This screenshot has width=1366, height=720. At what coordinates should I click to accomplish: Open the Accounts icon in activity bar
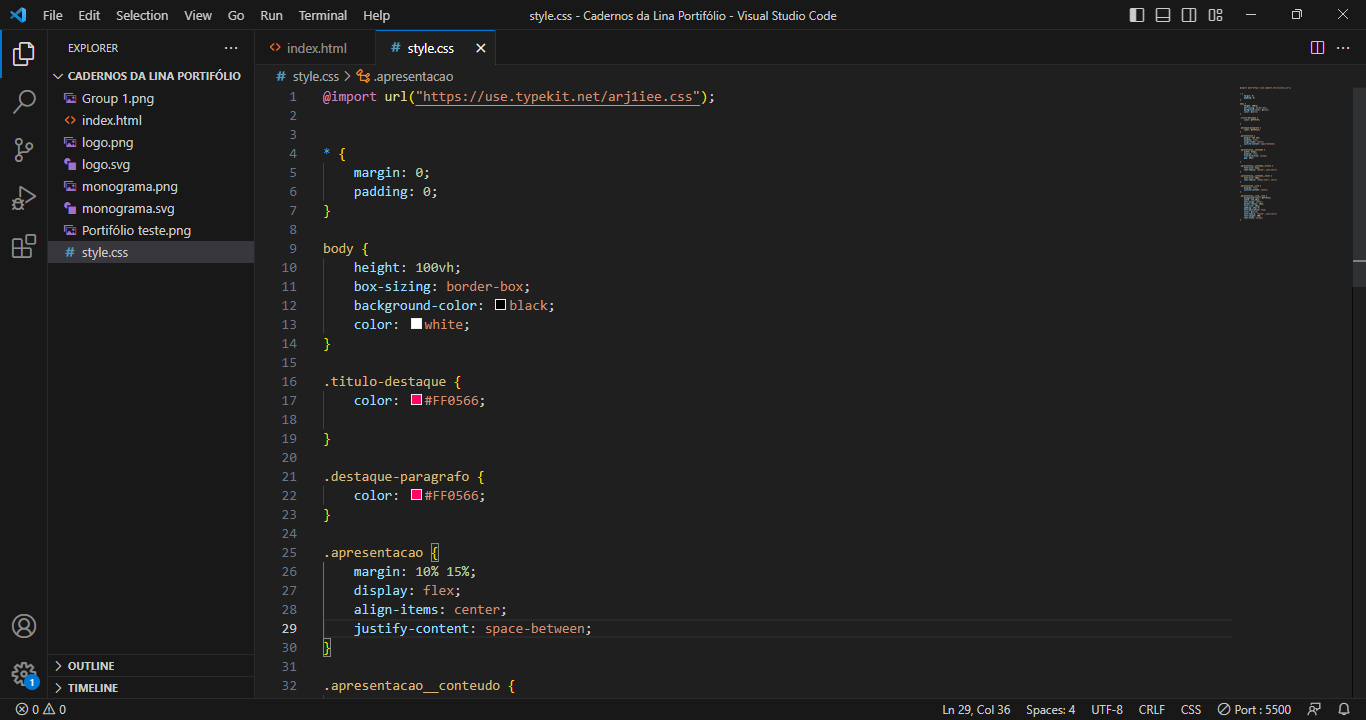pyautogui.click(x=24, y=626)
